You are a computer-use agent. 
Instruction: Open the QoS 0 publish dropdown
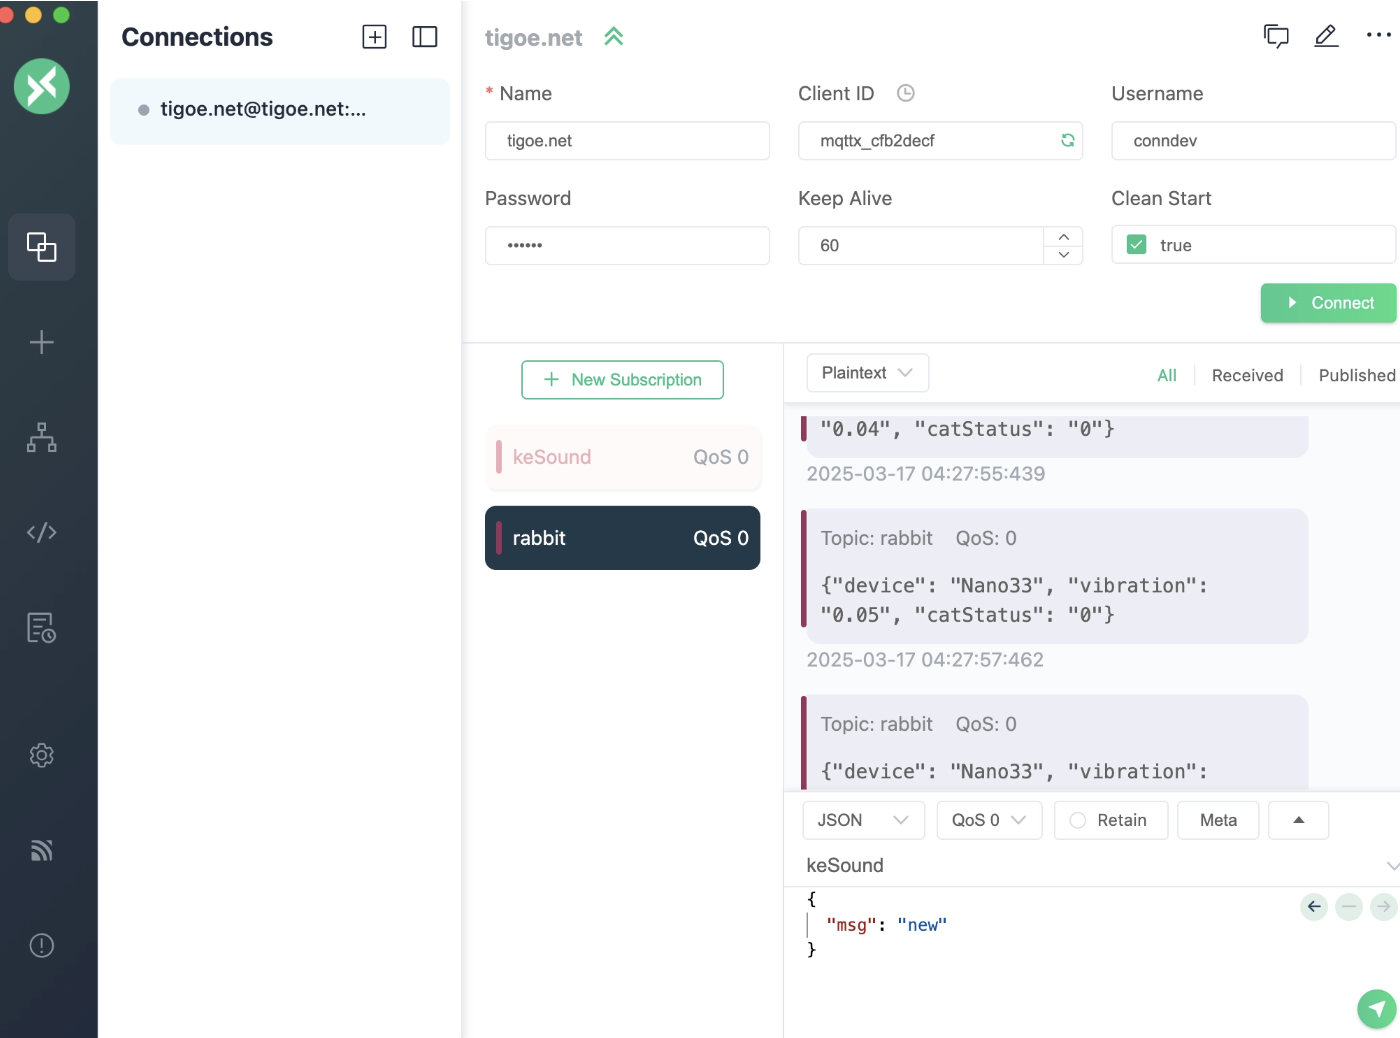989,820
